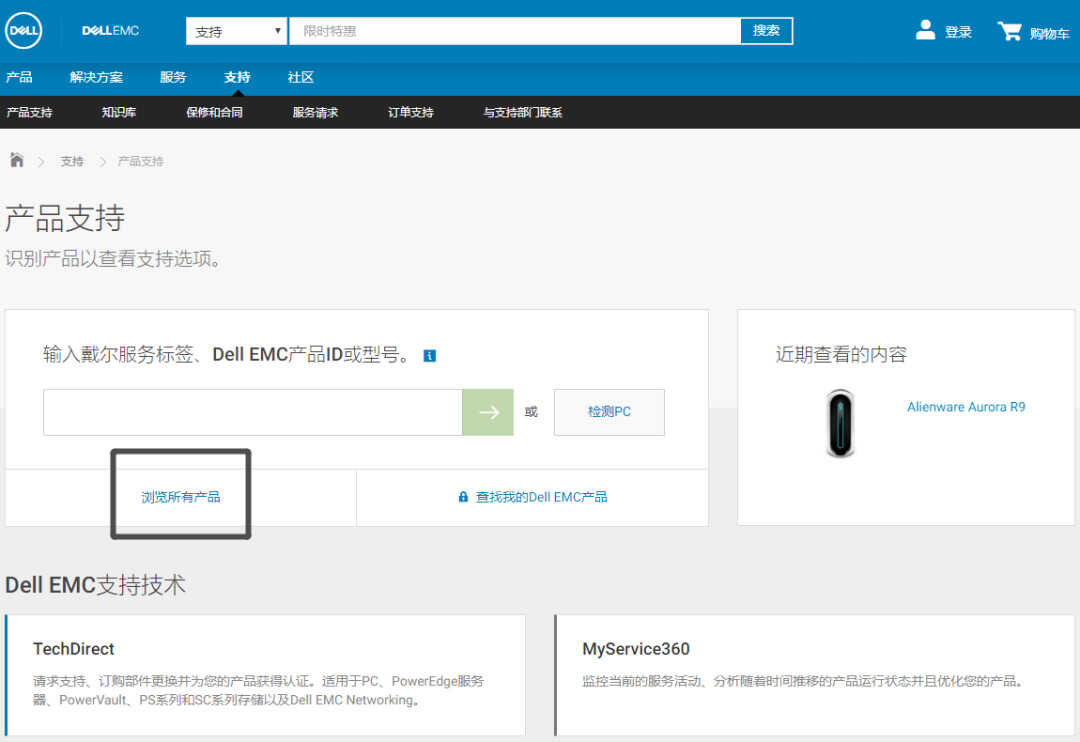Open the 社区 main menu
This screenshot has height=742, width=1080.
[300, 77]
